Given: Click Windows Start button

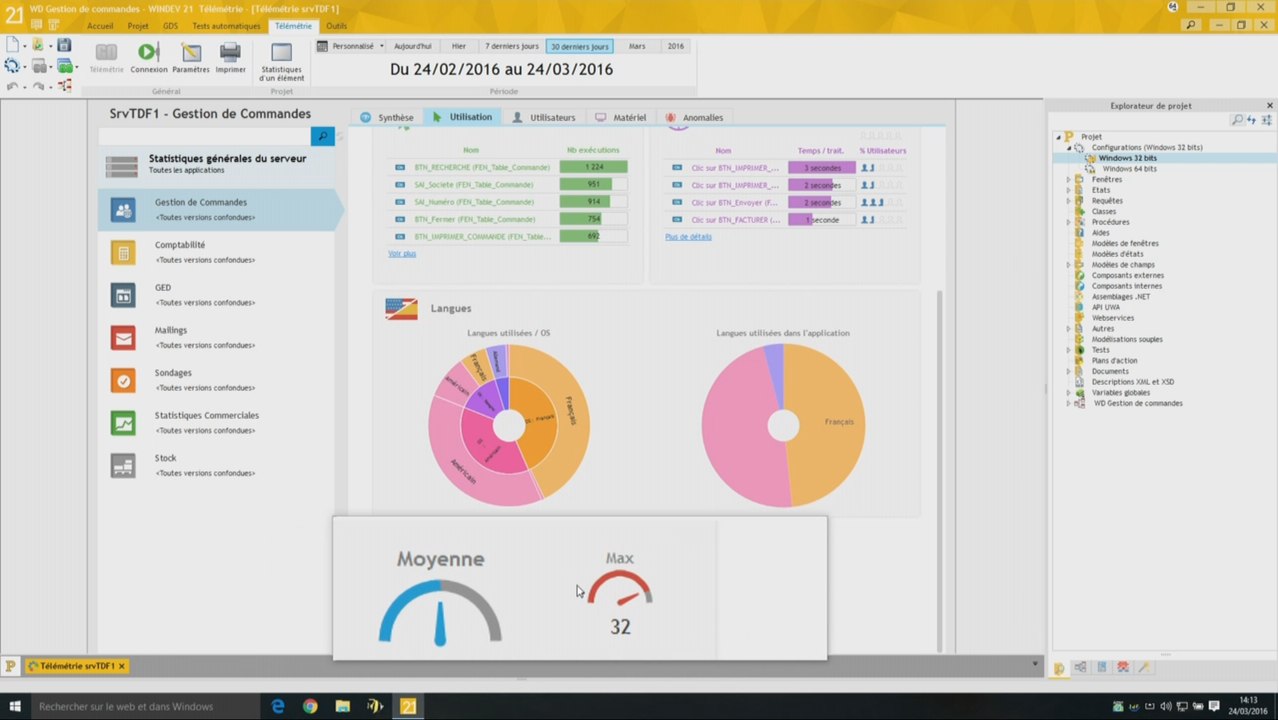Looking at the screenshot, I should 14,706.
